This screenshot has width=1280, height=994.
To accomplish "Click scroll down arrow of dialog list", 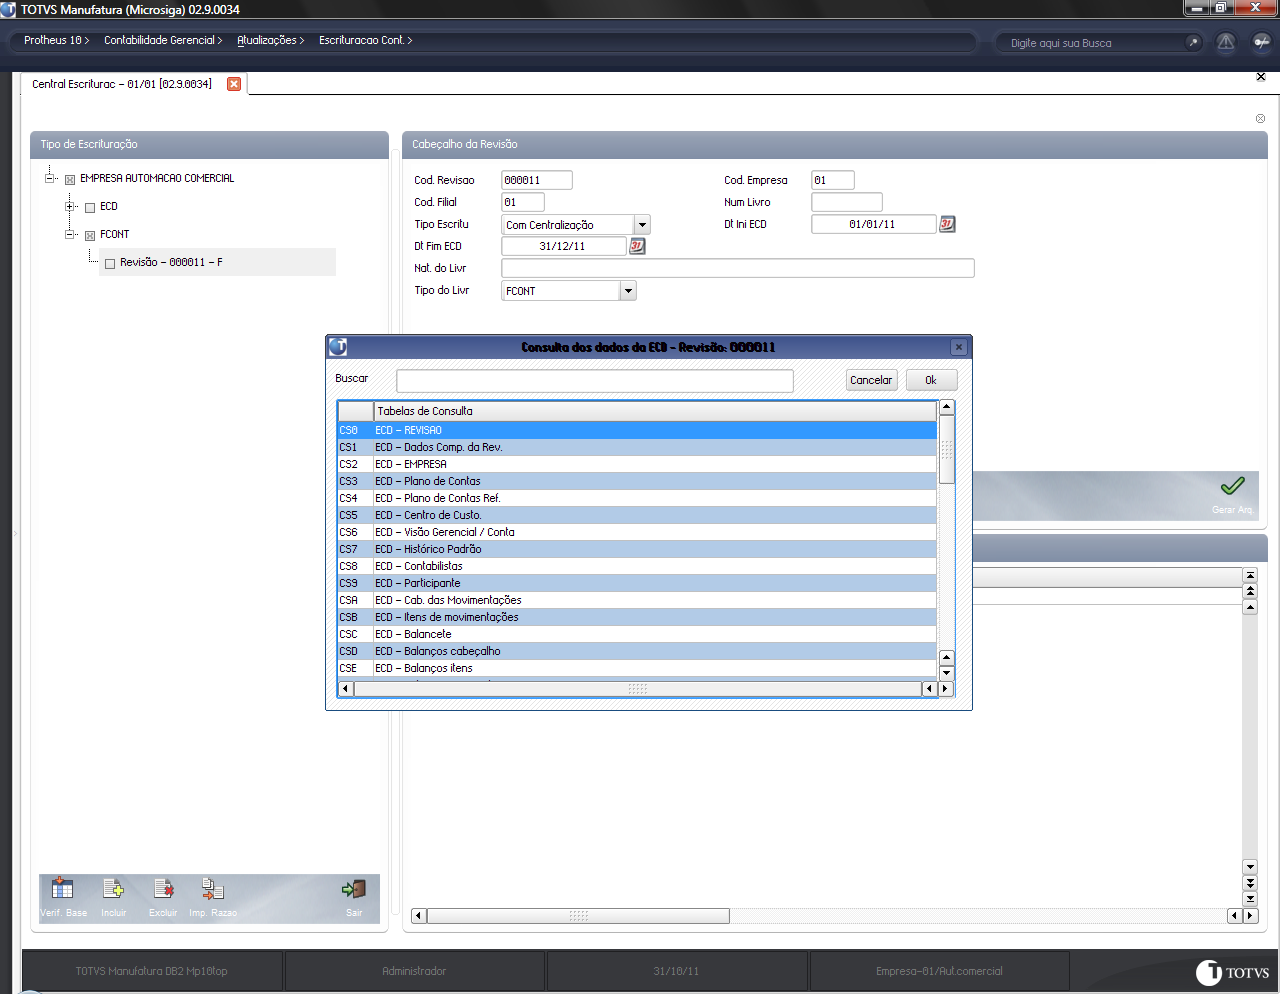I will pos(946,673).
